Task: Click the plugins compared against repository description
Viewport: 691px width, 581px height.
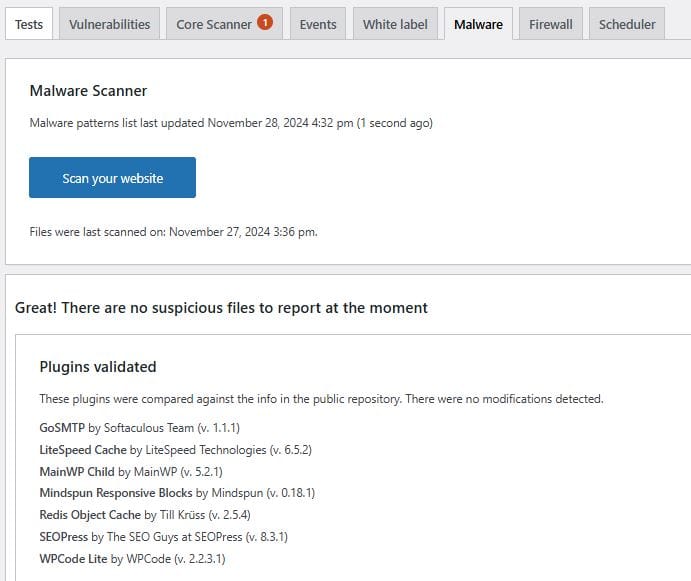Action: tap(321, 399)
